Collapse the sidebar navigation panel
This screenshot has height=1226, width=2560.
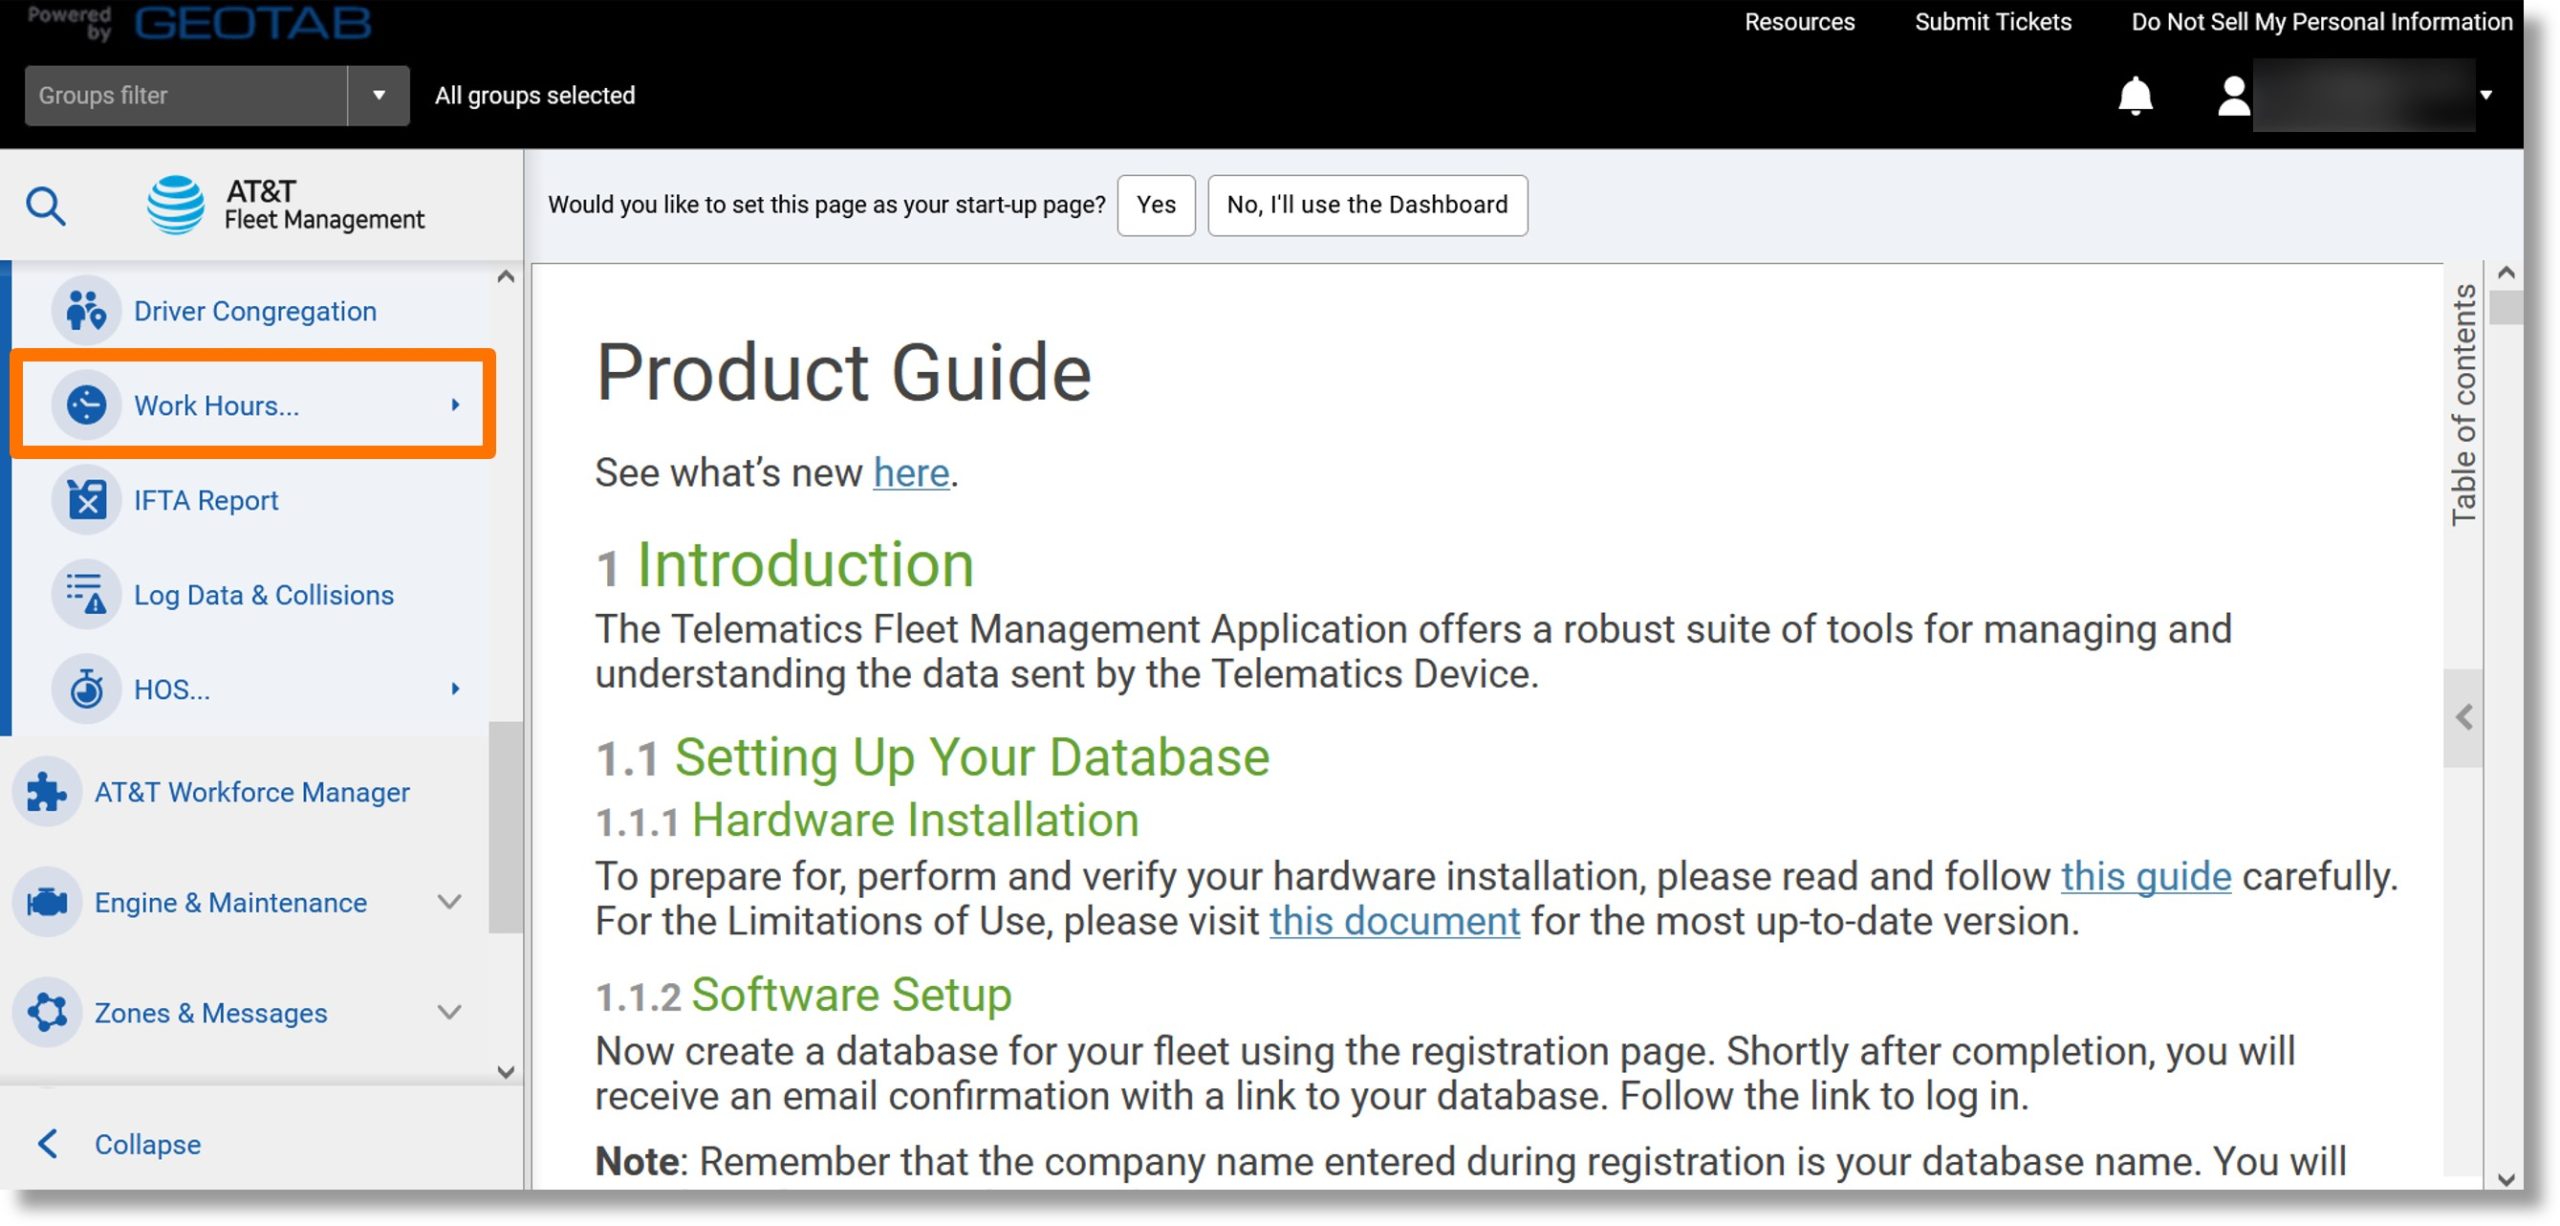pos(147,1144)
